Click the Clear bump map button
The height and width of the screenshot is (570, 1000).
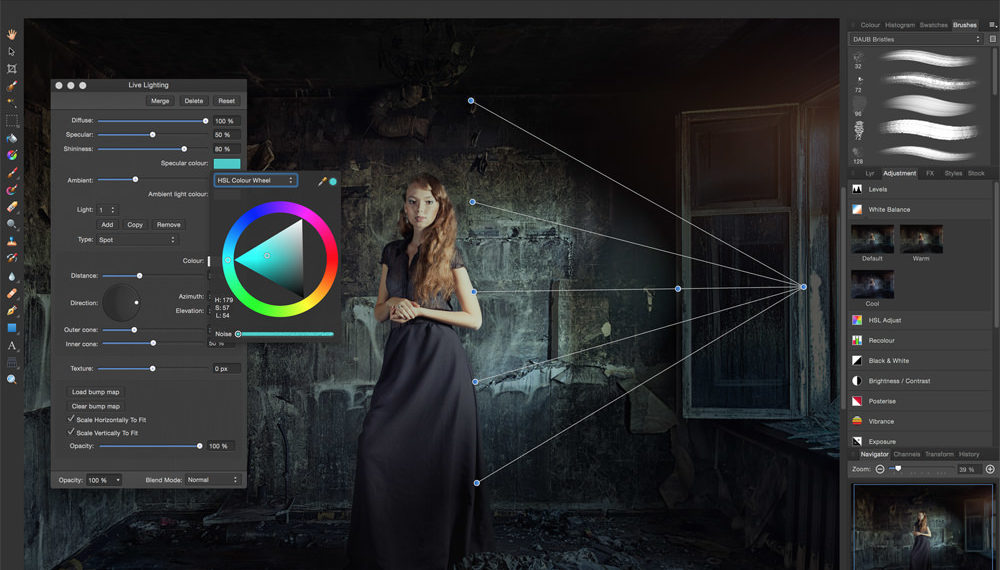[96, 406]
